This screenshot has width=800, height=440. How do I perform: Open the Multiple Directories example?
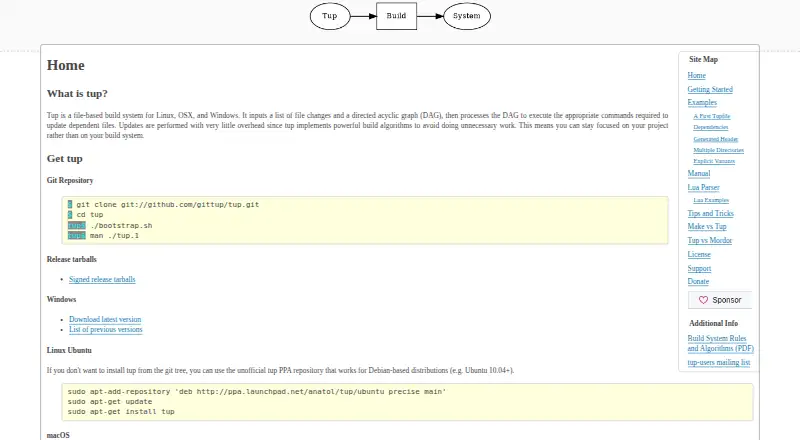pyautogui.click(x=718, y=150)
